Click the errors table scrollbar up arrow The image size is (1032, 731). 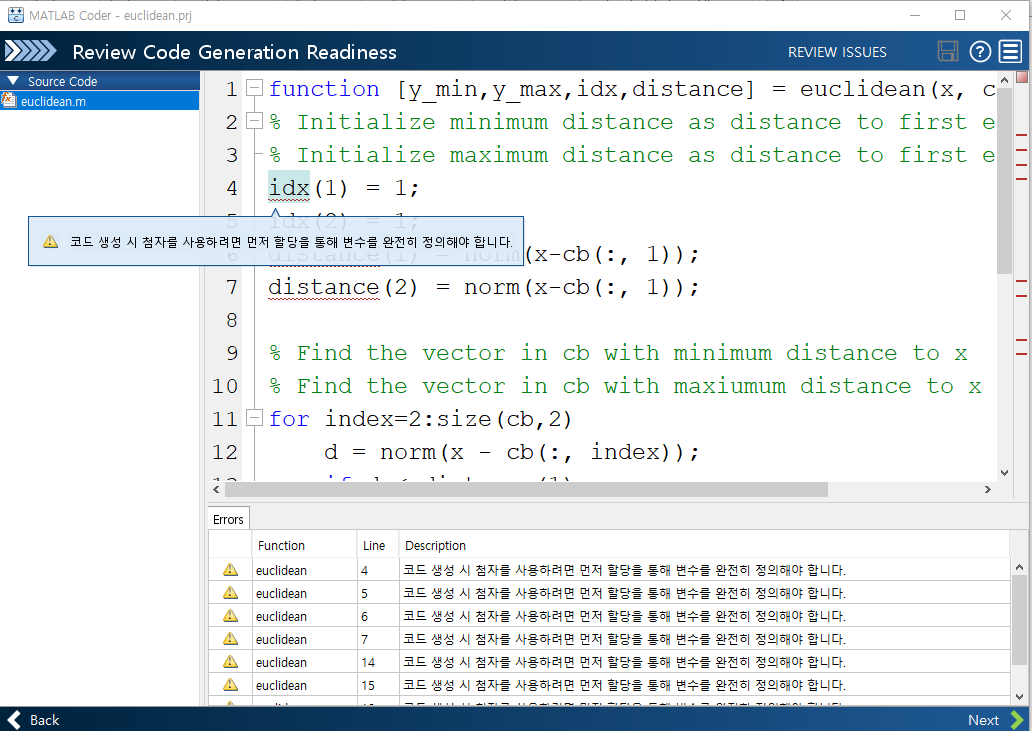point(1019,567)
